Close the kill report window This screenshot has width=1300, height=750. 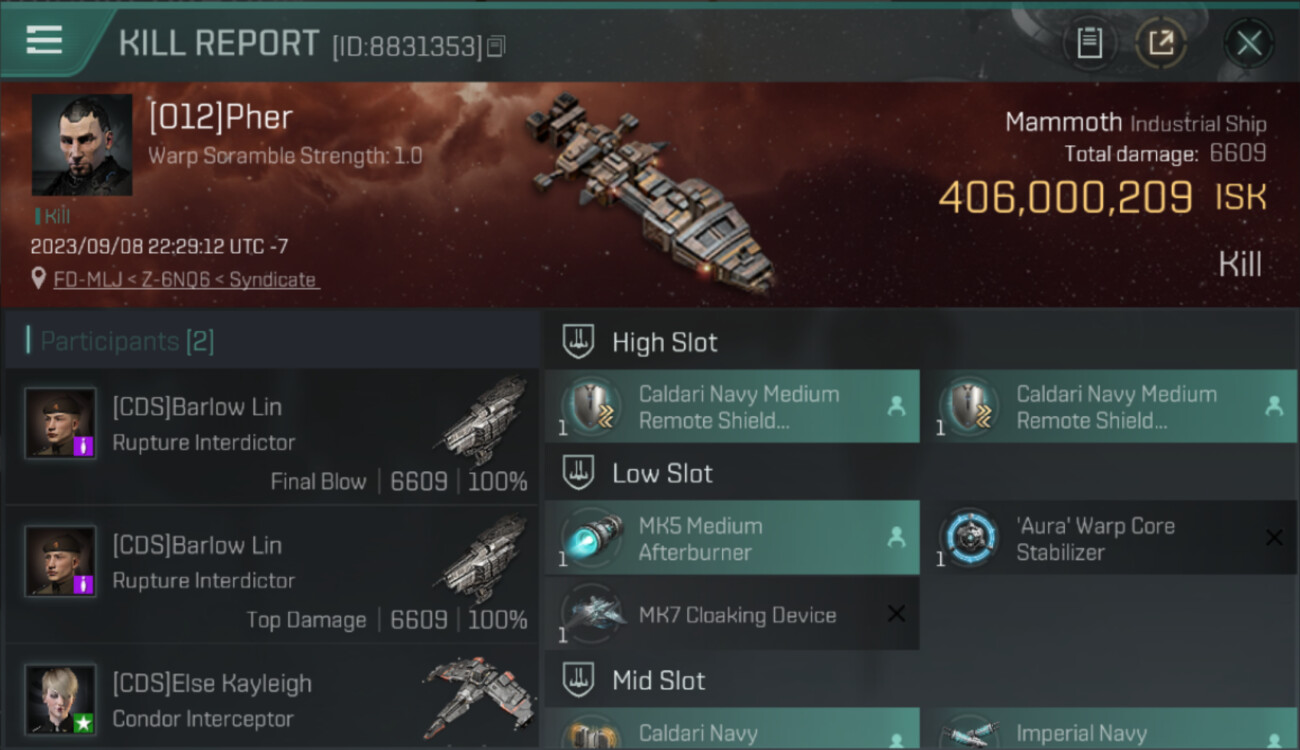coord(1248,43)
